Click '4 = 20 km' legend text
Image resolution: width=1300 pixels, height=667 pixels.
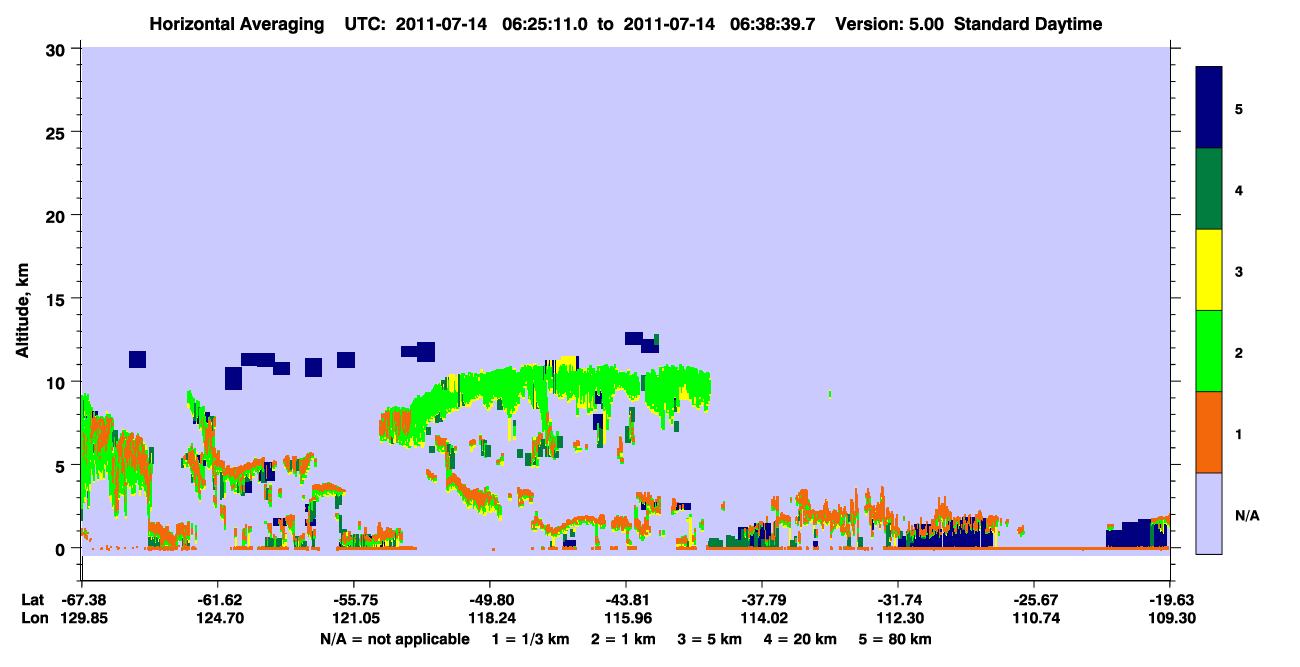[x=802, y=639]
